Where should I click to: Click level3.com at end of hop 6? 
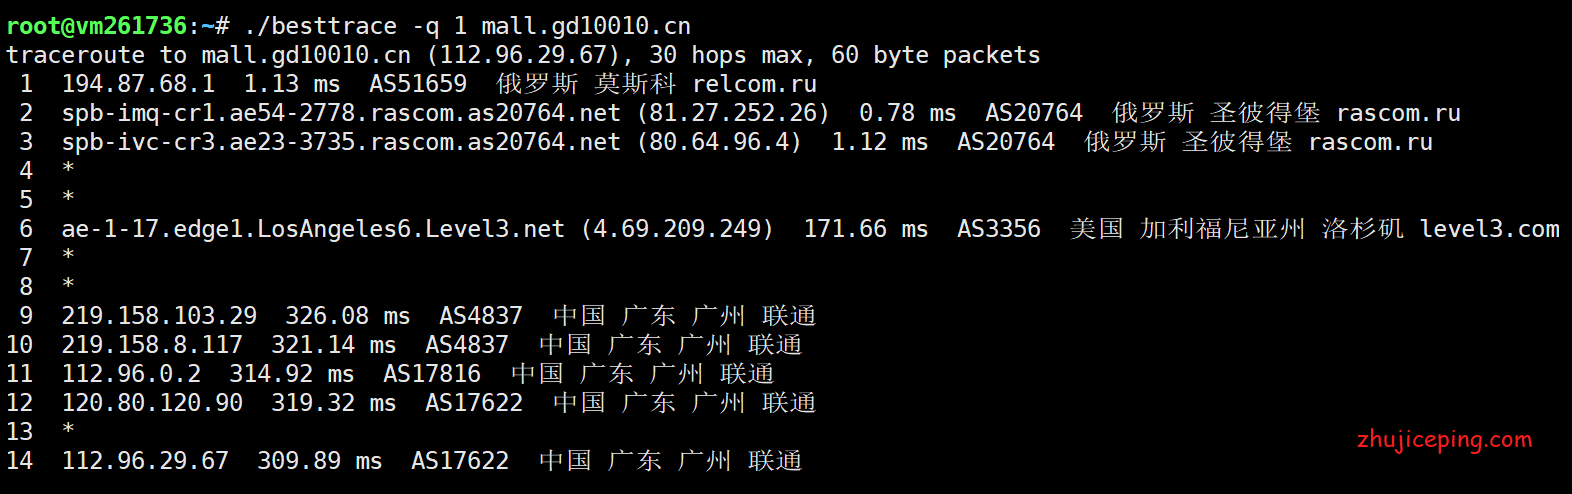[x=1490, y=229]
